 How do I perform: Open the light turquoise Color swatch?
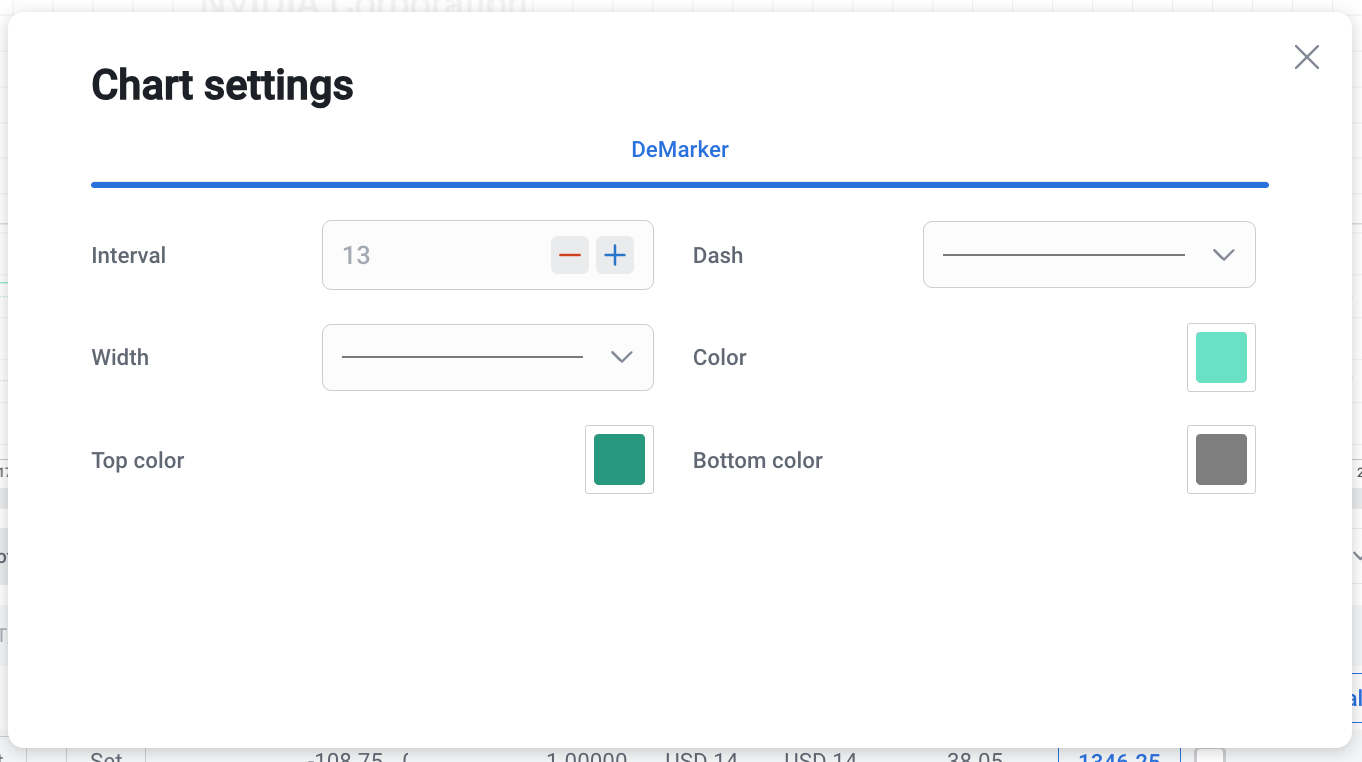(x=1221, y=357)
